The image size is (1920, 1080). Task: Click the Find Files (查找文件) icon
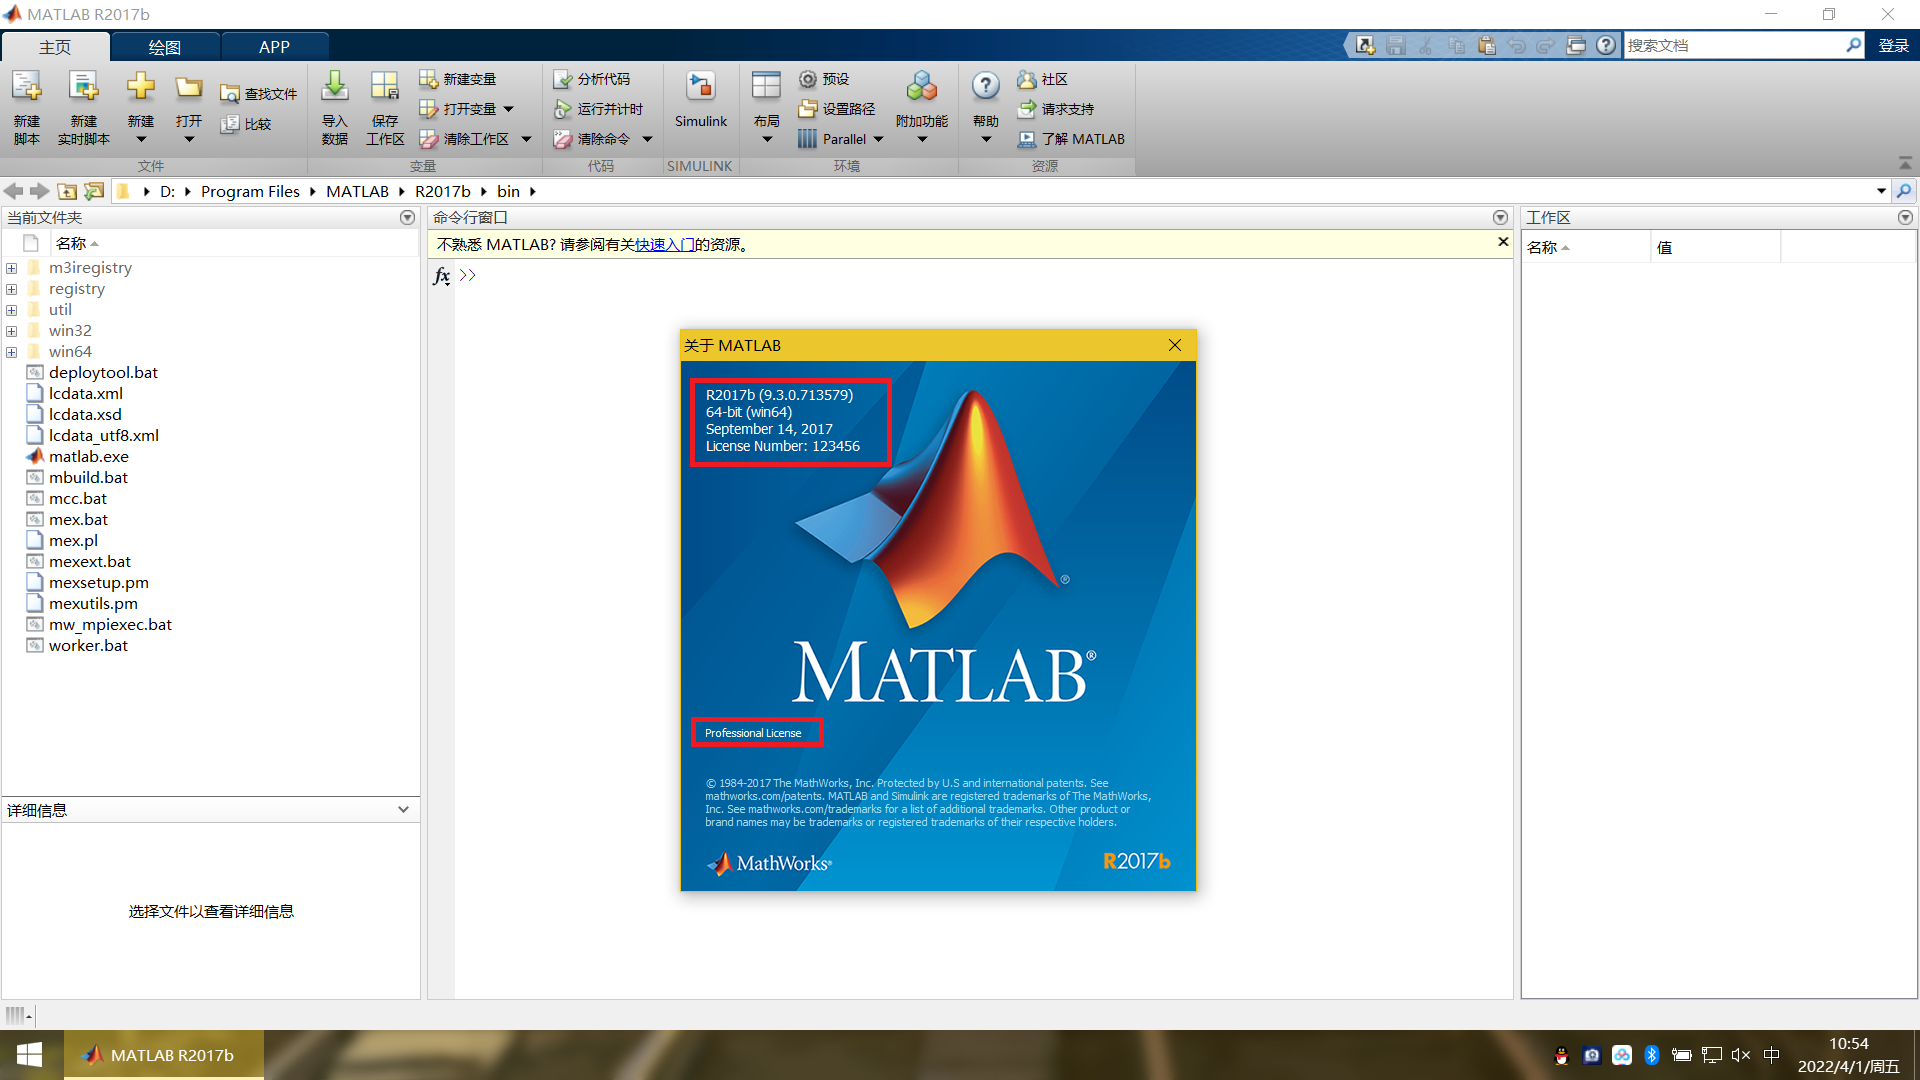coord(230,94)
